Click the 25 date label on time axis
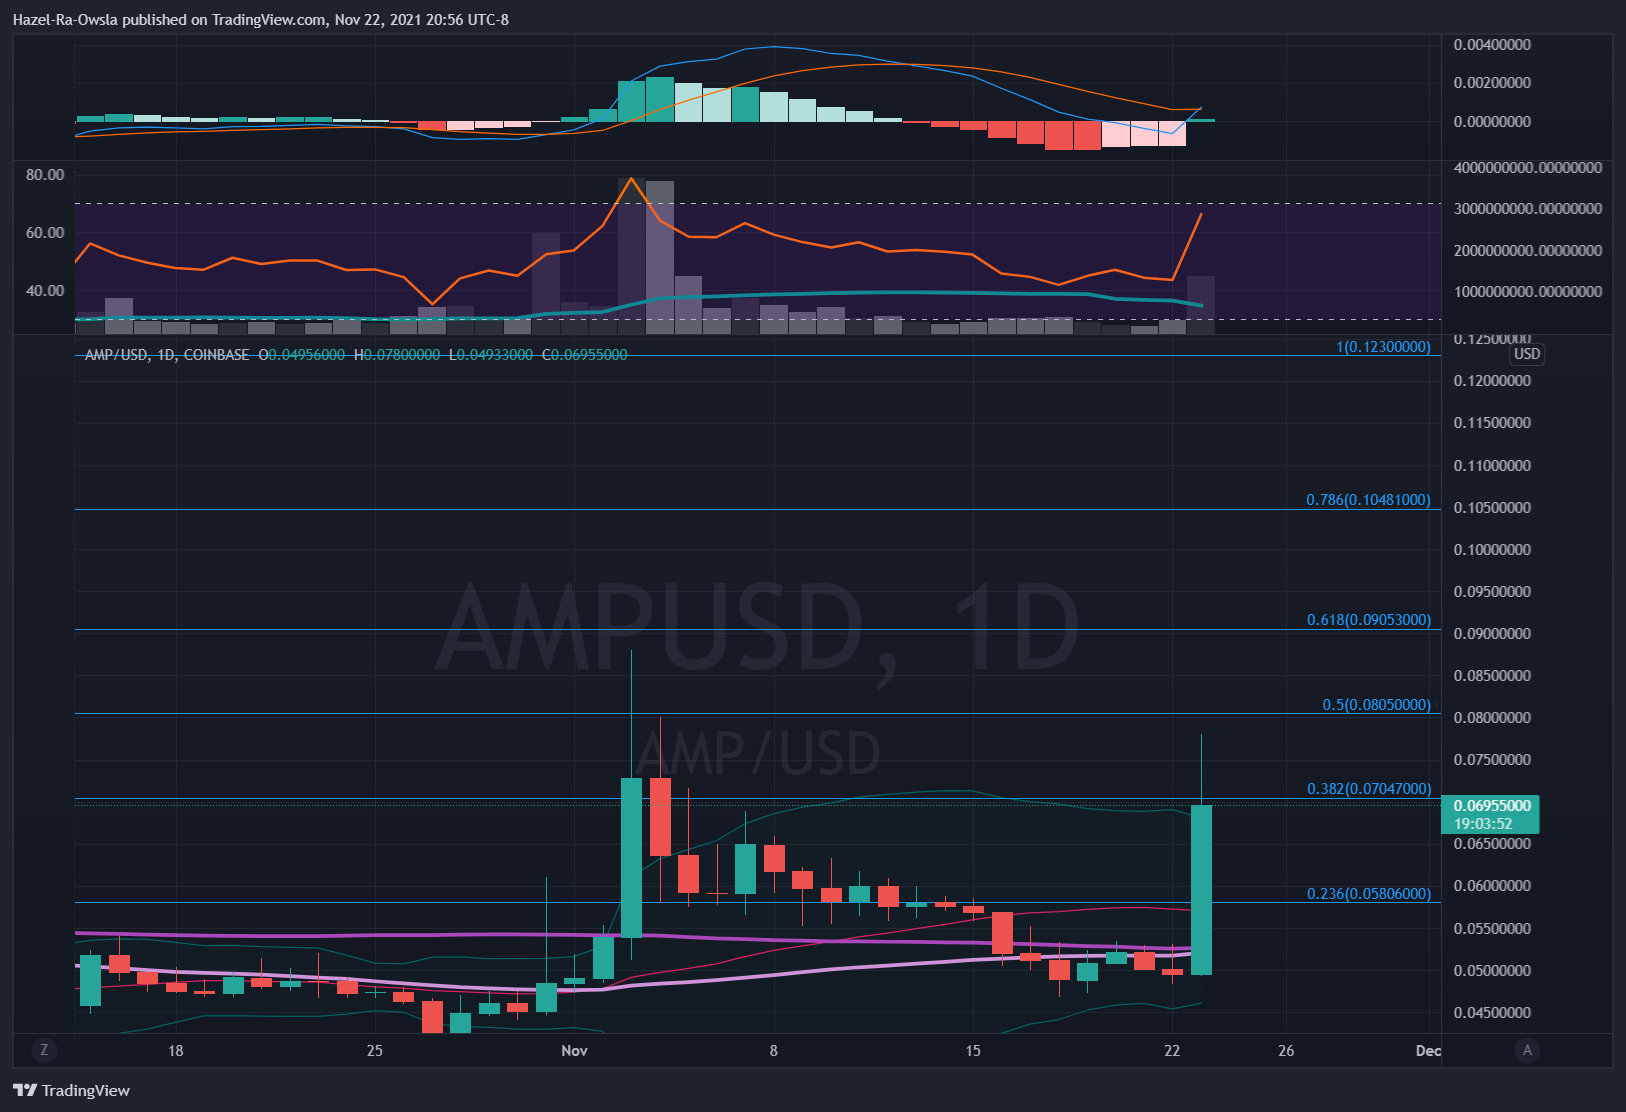1626x1112 pixels. tap(374, 1050)
